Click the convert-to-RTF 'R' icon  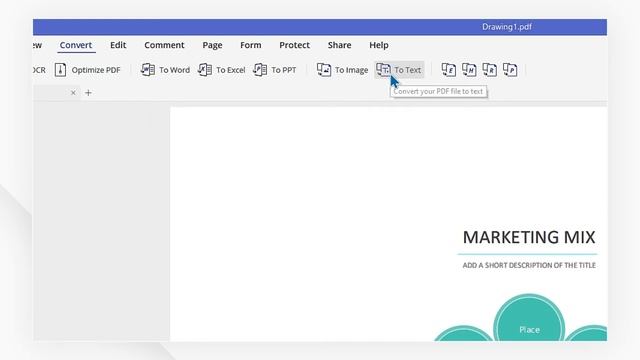click(489, 70)
